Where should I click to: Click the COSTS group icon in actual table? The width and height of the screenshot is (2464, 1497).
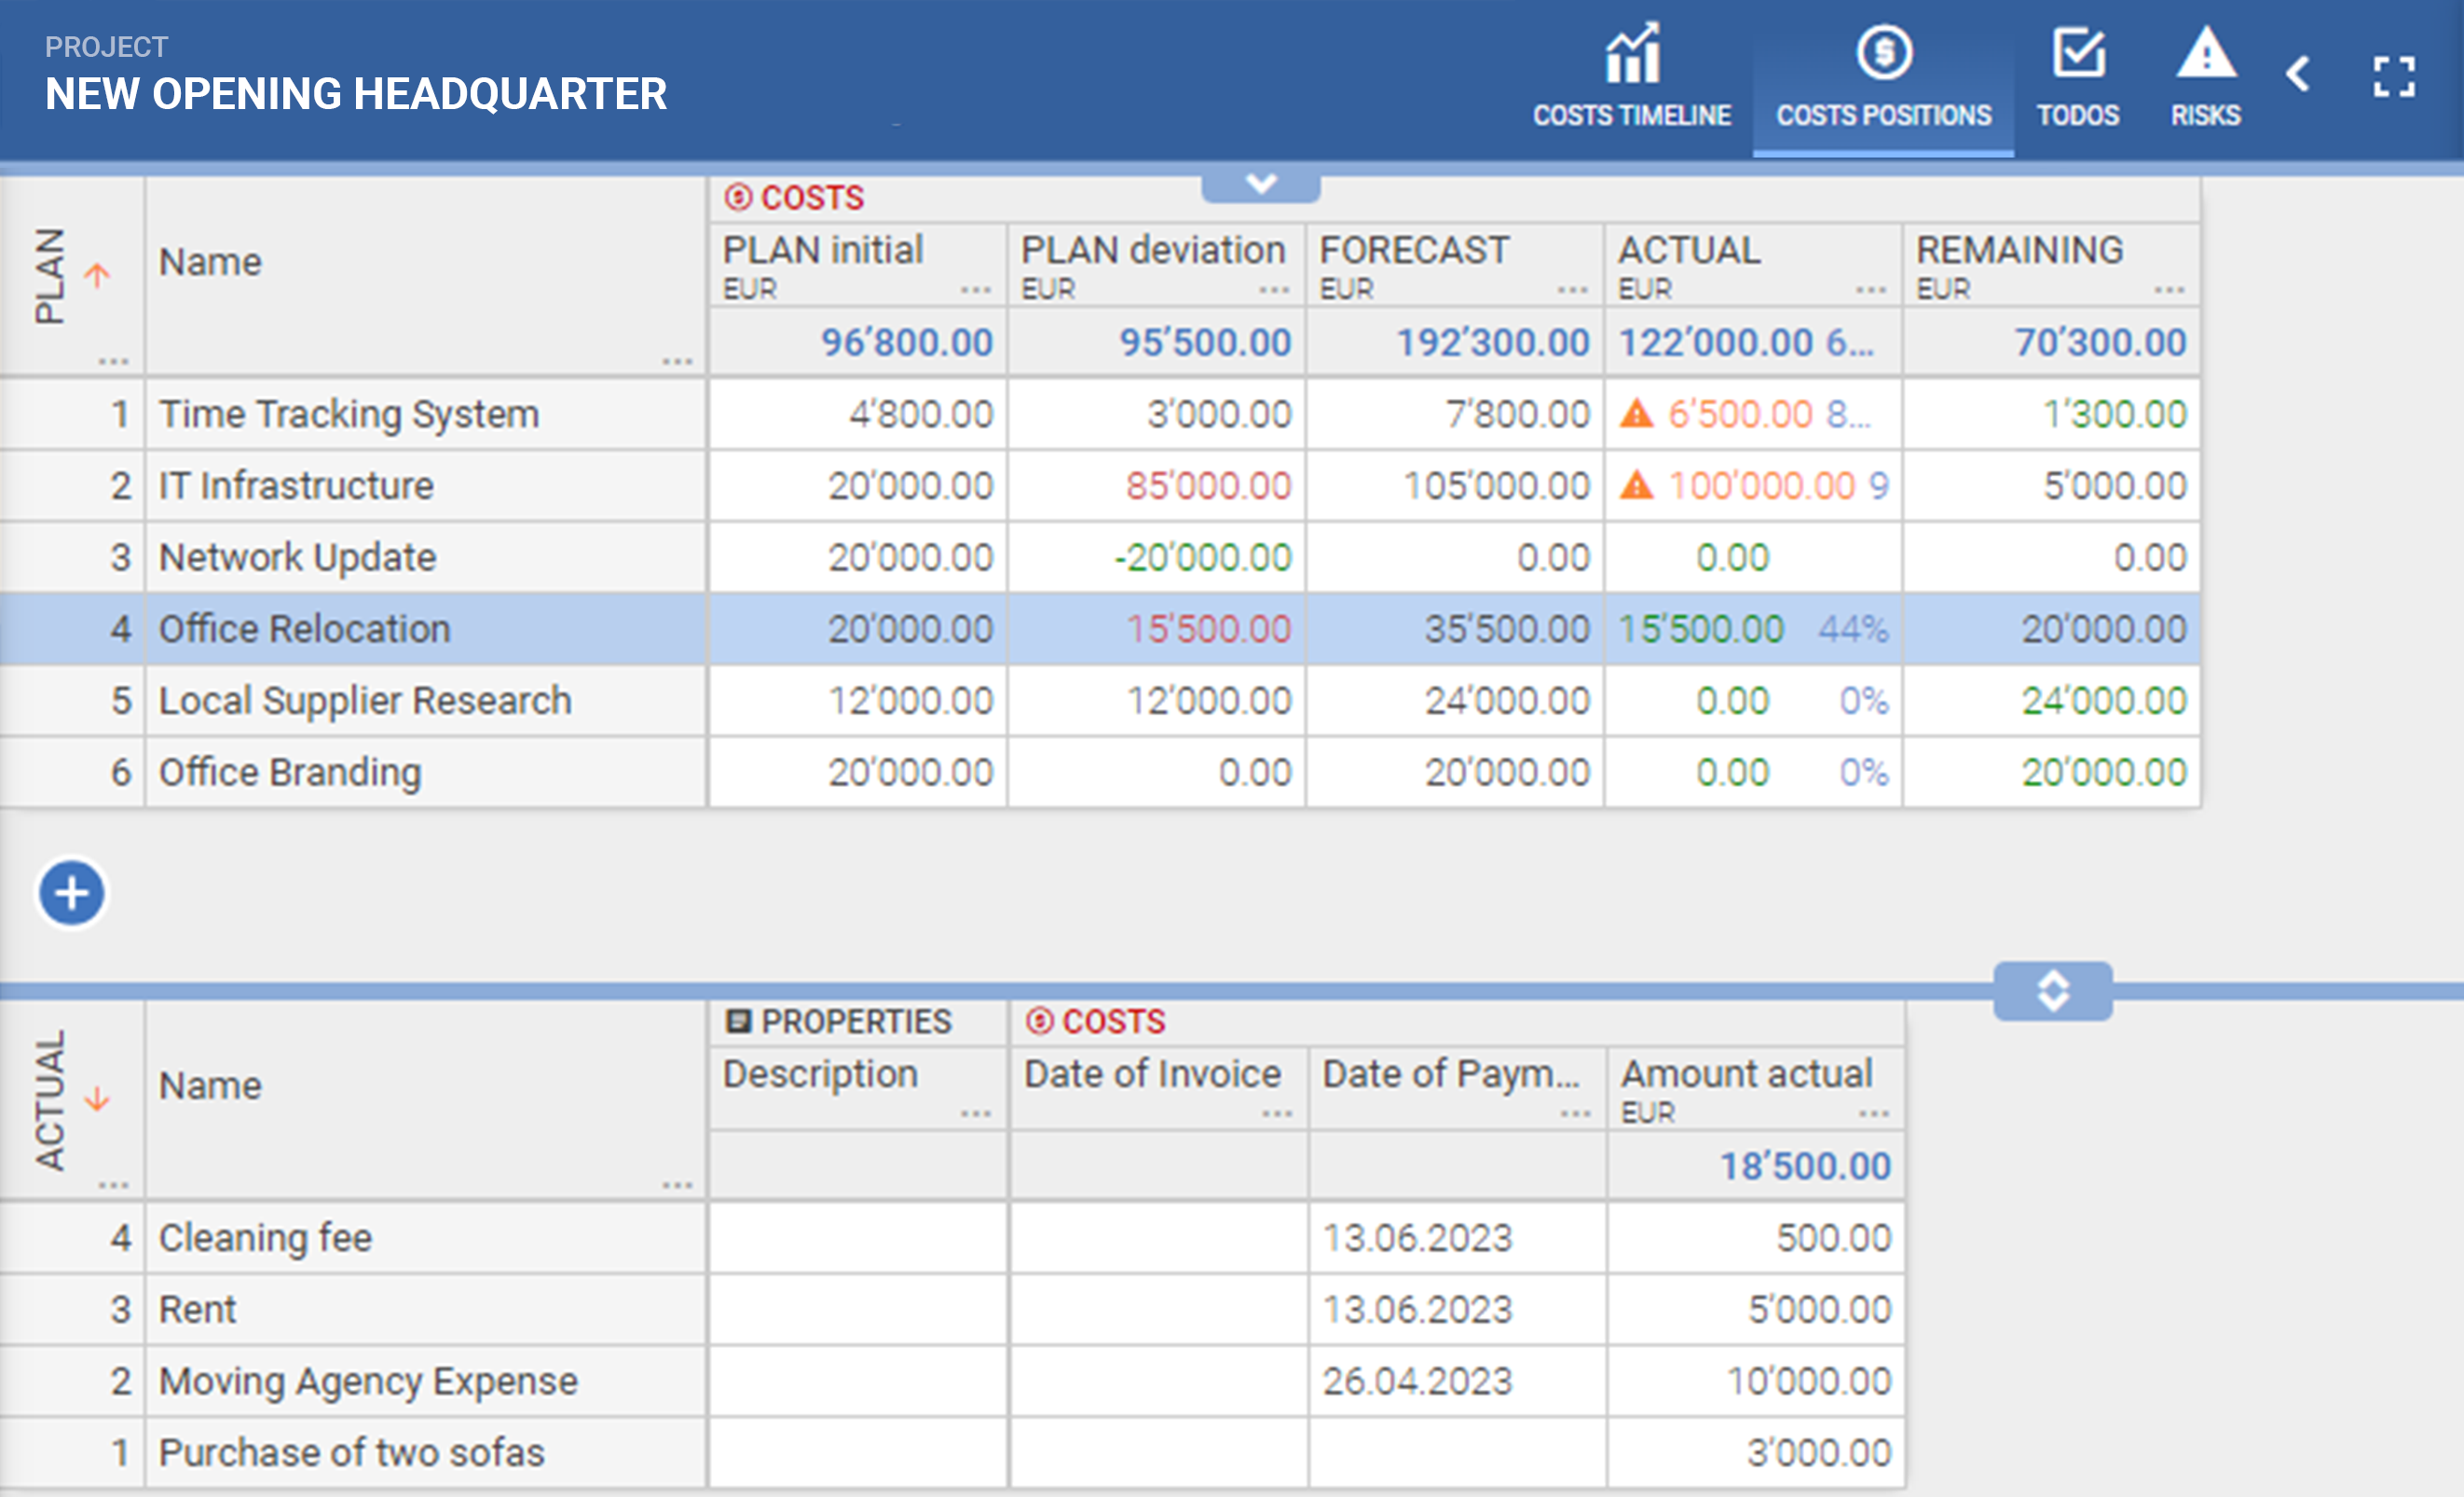pos(1040,1021)
